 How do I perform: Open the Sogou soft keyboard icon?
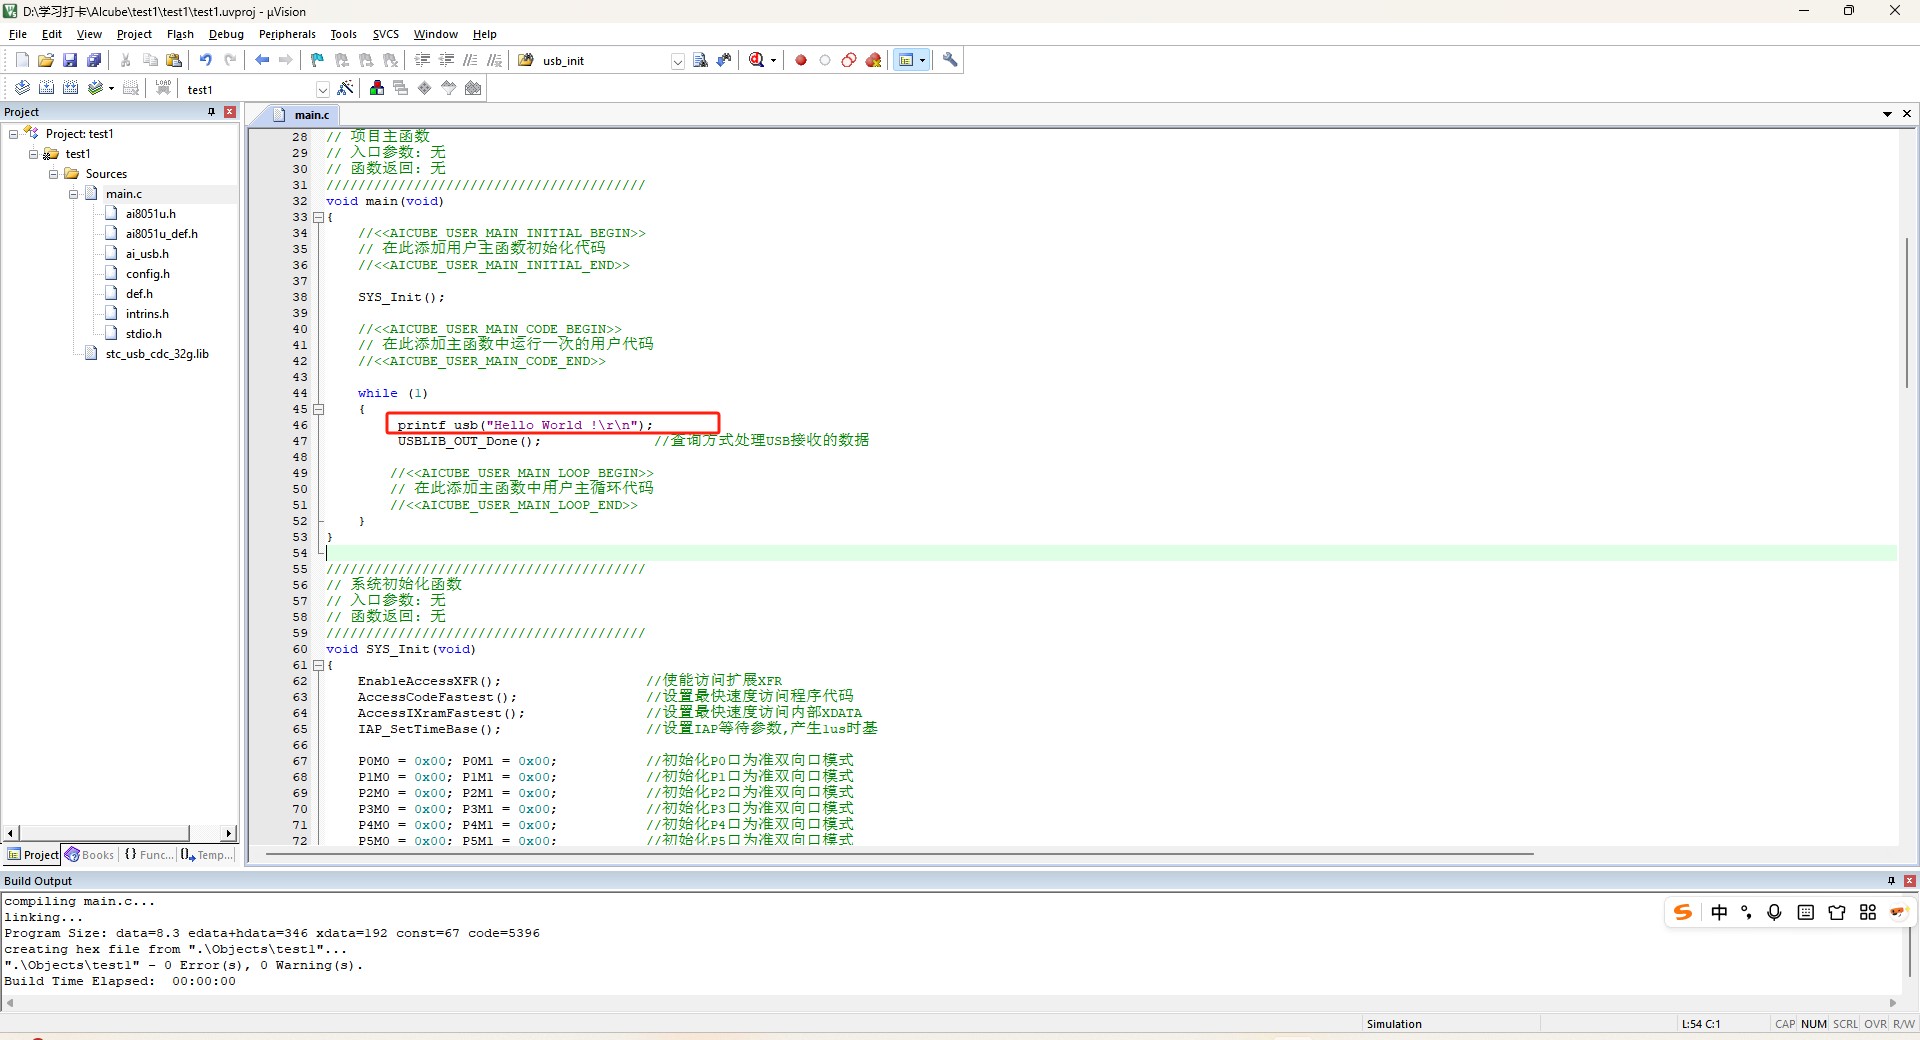(1805, 912)
